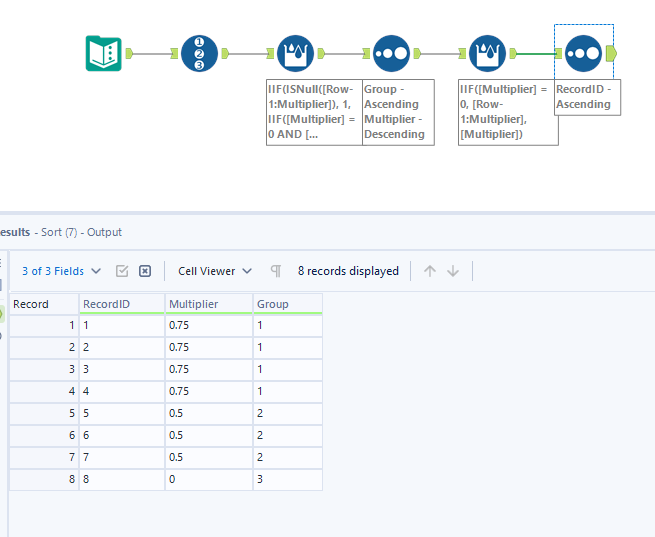Select the final Sort tool by RecordID

point(583,53)
